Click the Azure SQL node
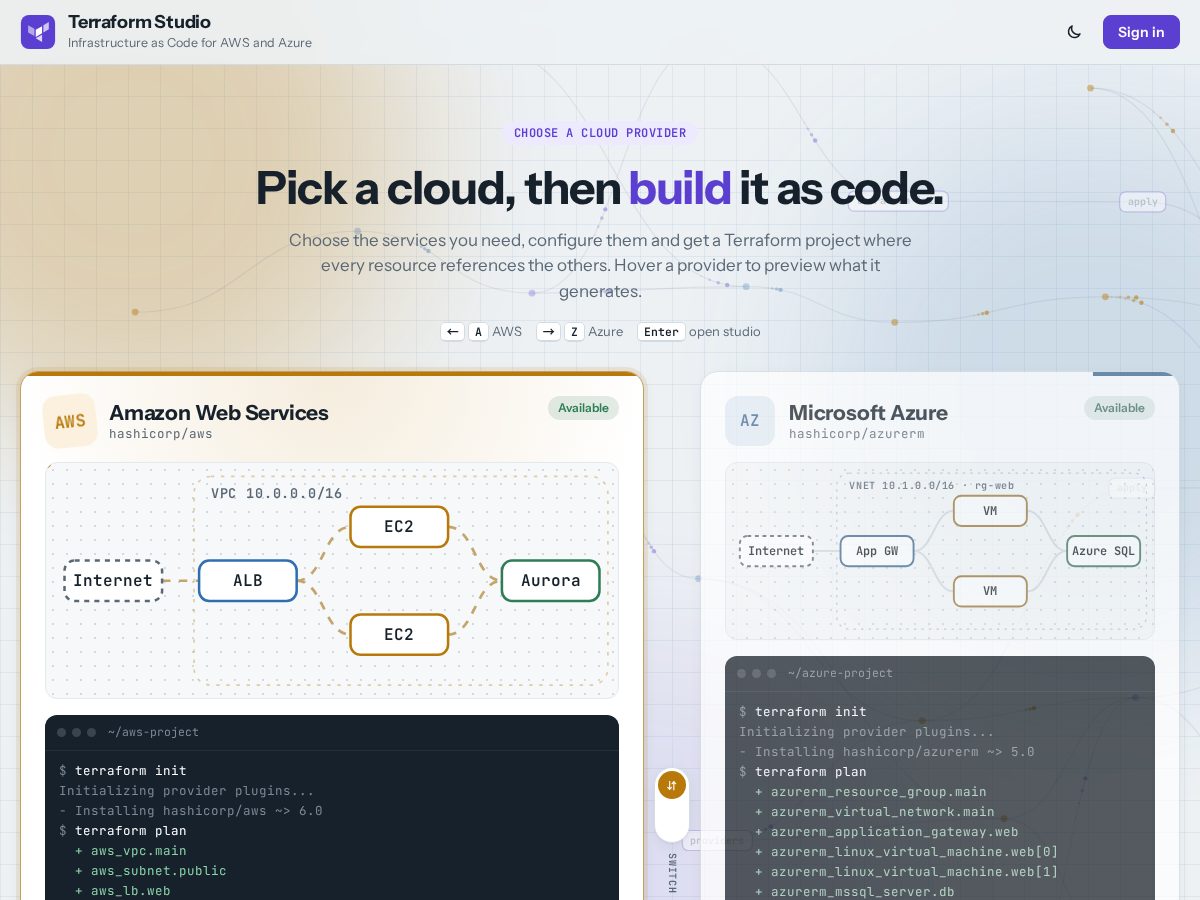The width and height of the screenshot is (1200, 900). pos(1104,551)
